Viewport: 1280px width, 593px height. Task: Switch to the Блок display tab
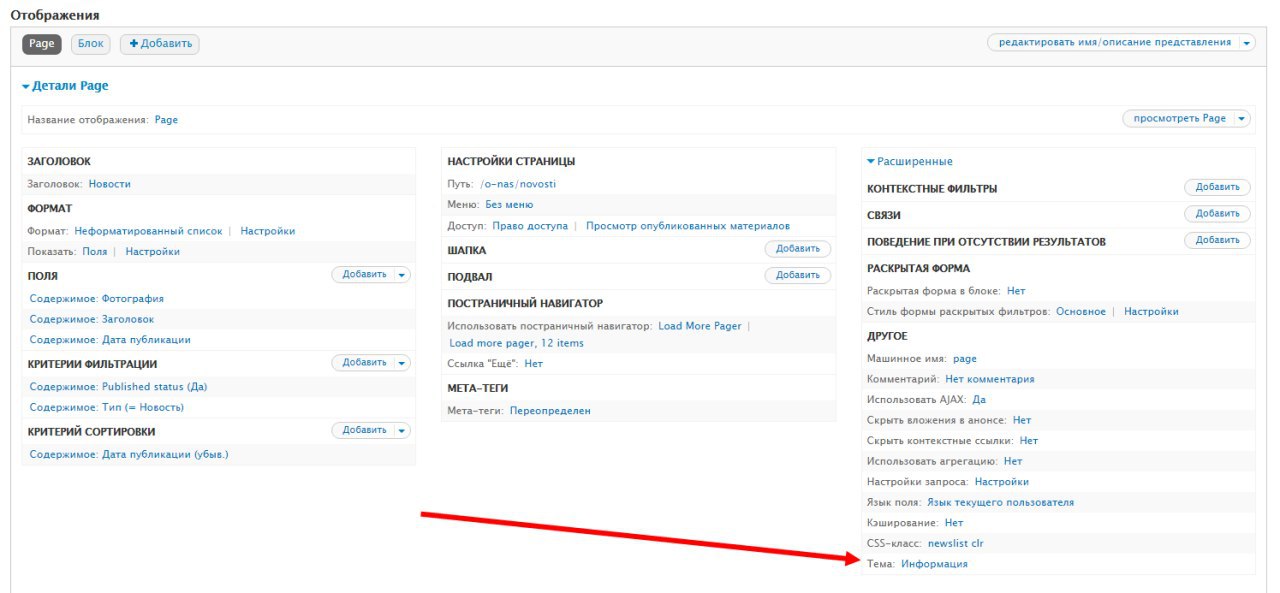[91, 44]
